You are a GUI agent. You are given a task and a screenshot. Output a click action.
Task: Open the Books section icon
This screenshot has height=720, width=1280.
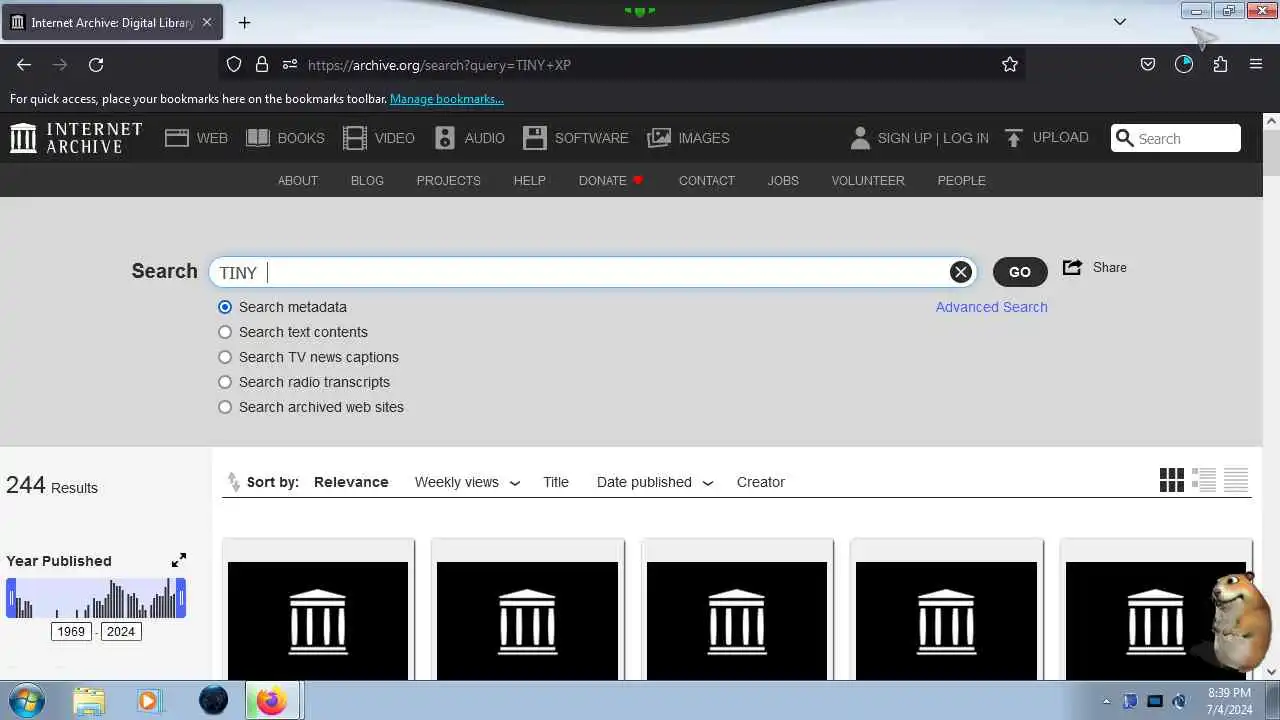258,138
